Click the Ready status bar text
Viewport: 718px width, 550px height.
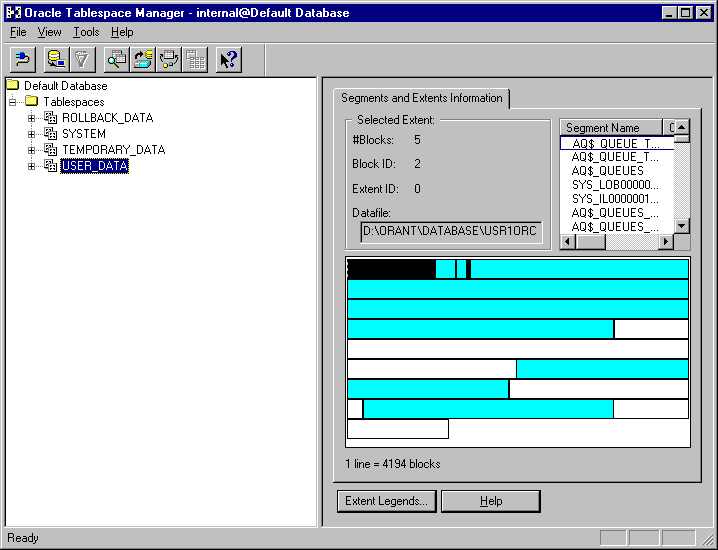click(23, 538)
